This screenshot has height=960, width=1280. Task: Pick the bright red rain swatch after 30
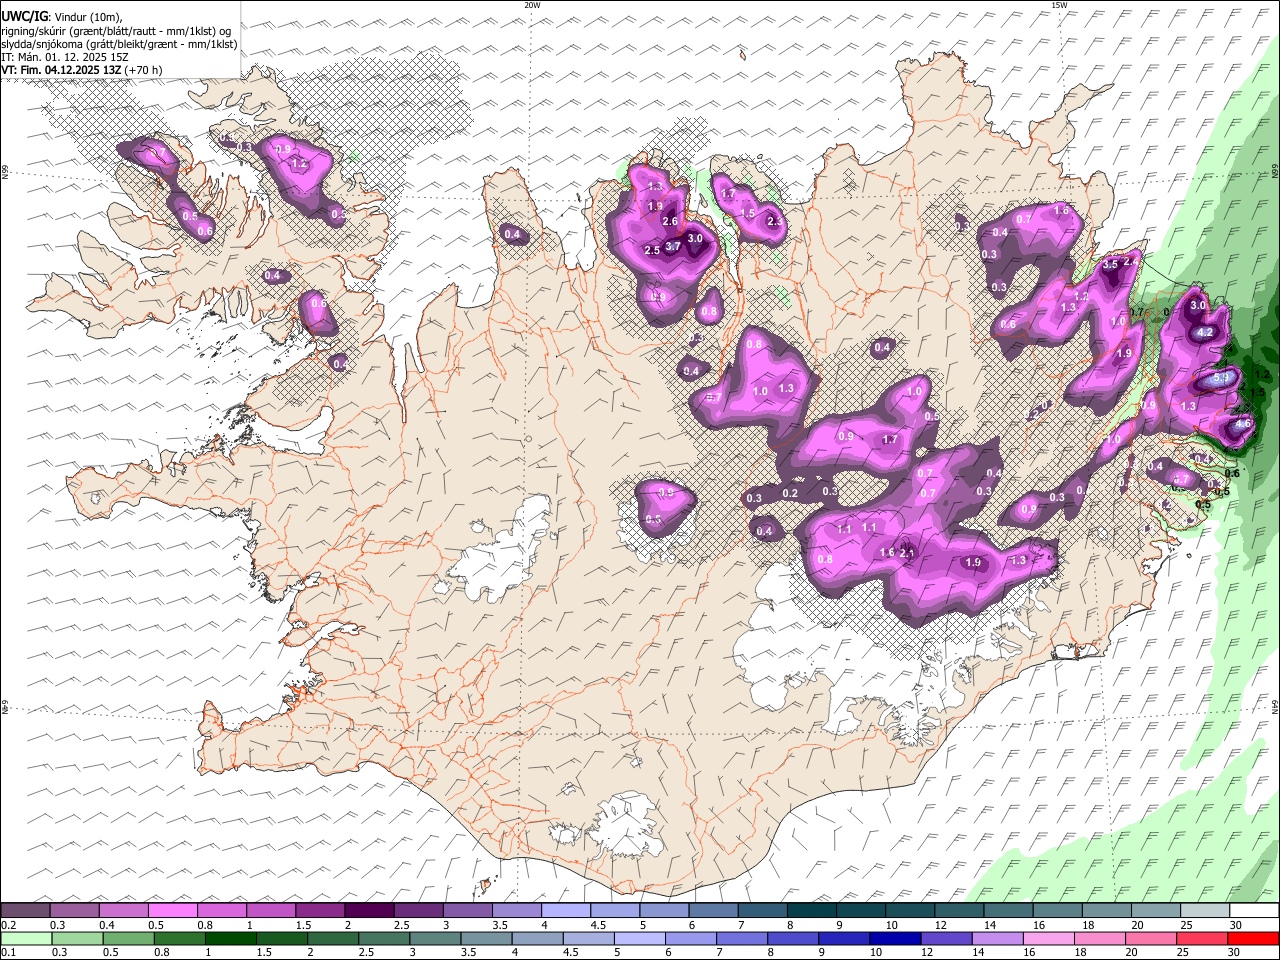point(1253,939)
